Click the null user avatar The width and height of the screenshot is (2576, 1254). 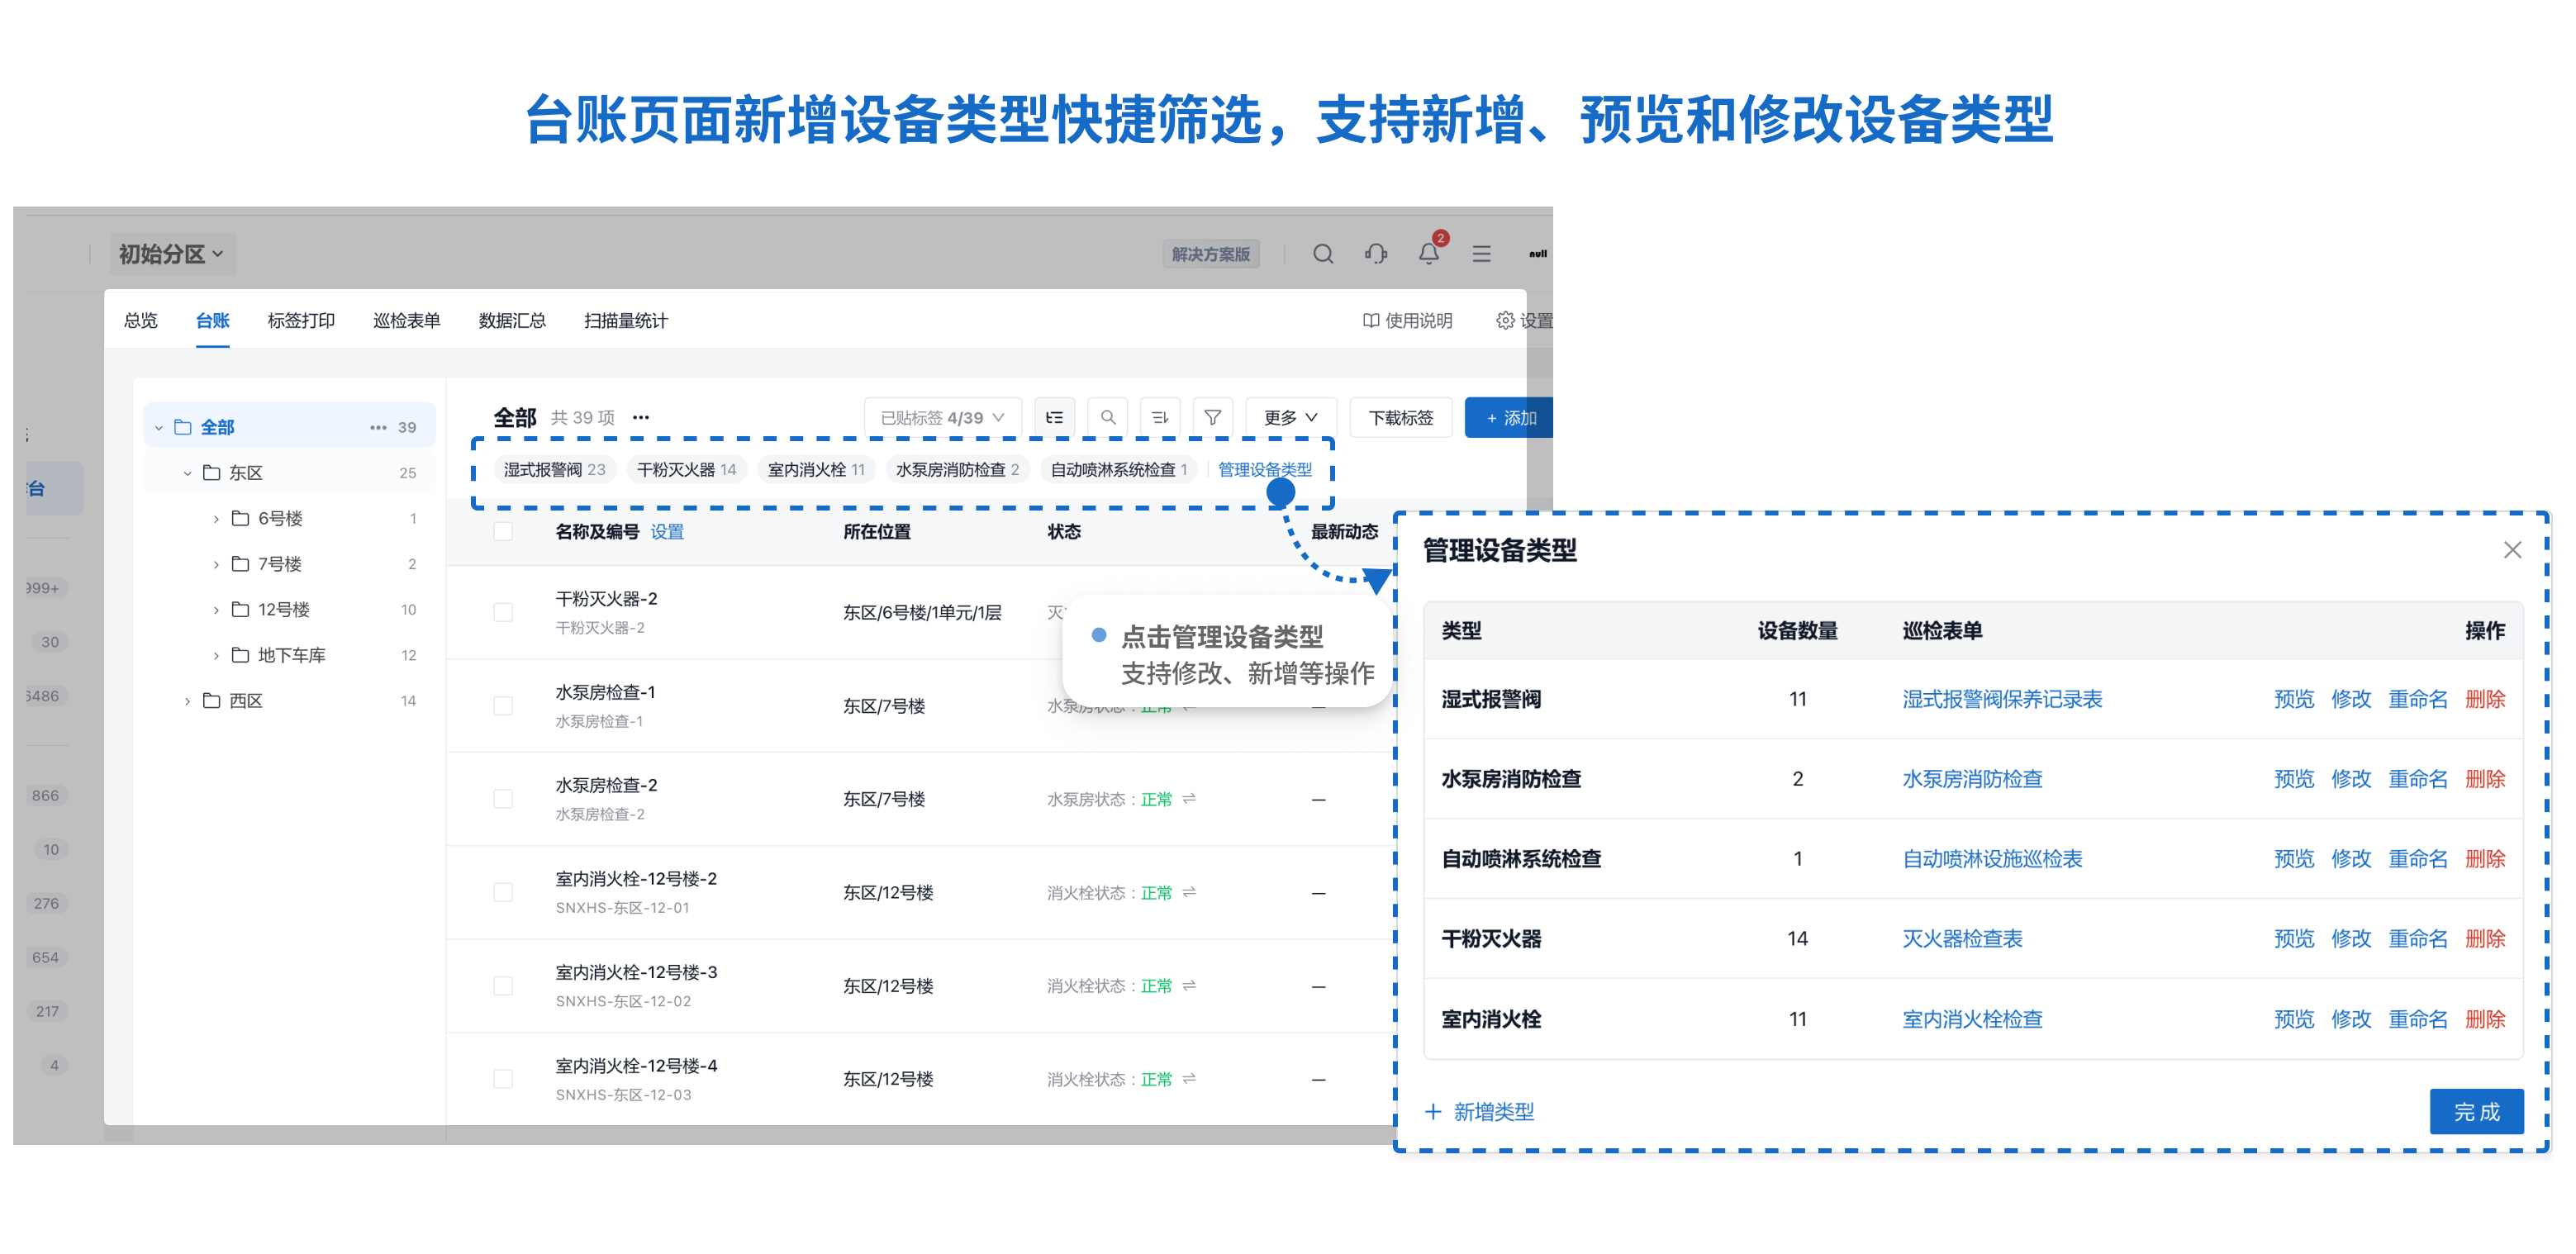tap(1537, 254)
